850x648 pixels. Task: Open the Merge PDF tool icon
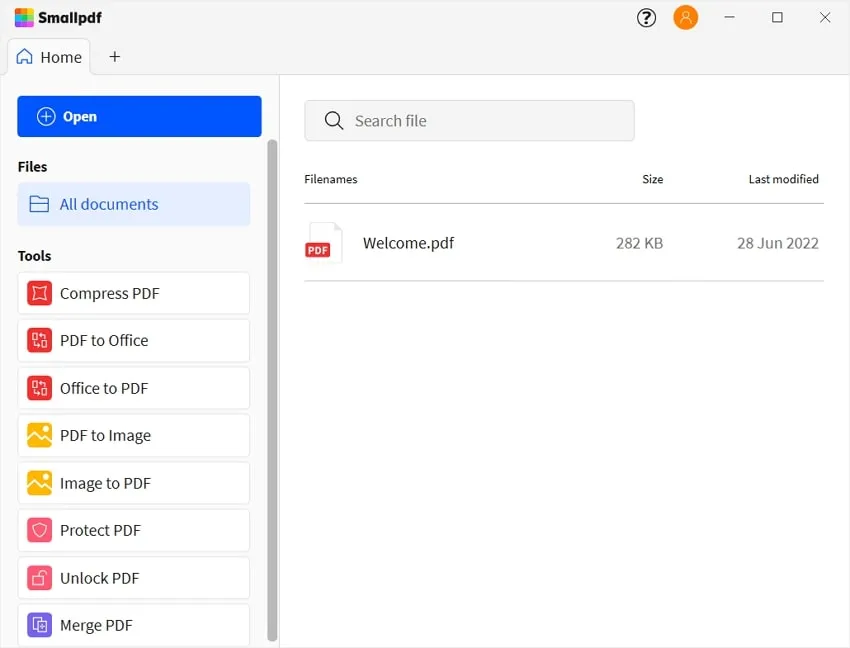[x=39, y=625]
